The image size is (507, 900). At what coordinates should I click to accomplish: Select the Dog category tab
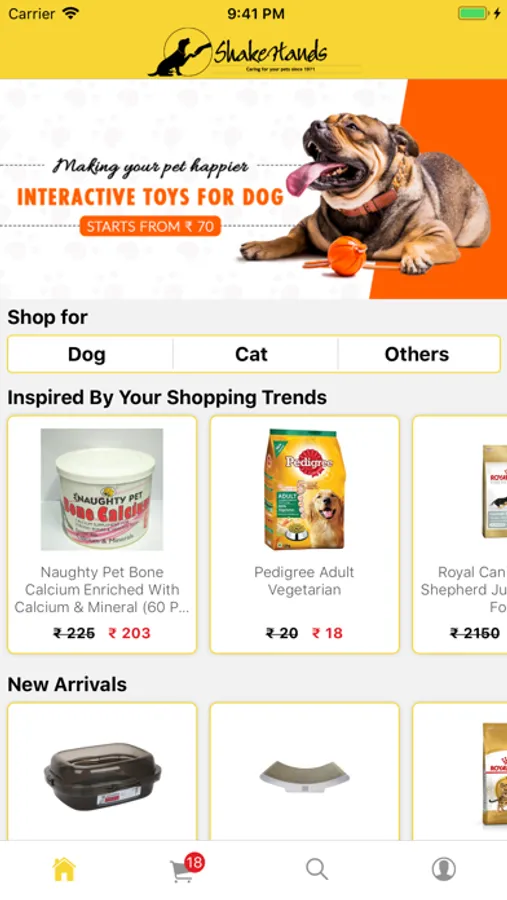tap(87, 354)
